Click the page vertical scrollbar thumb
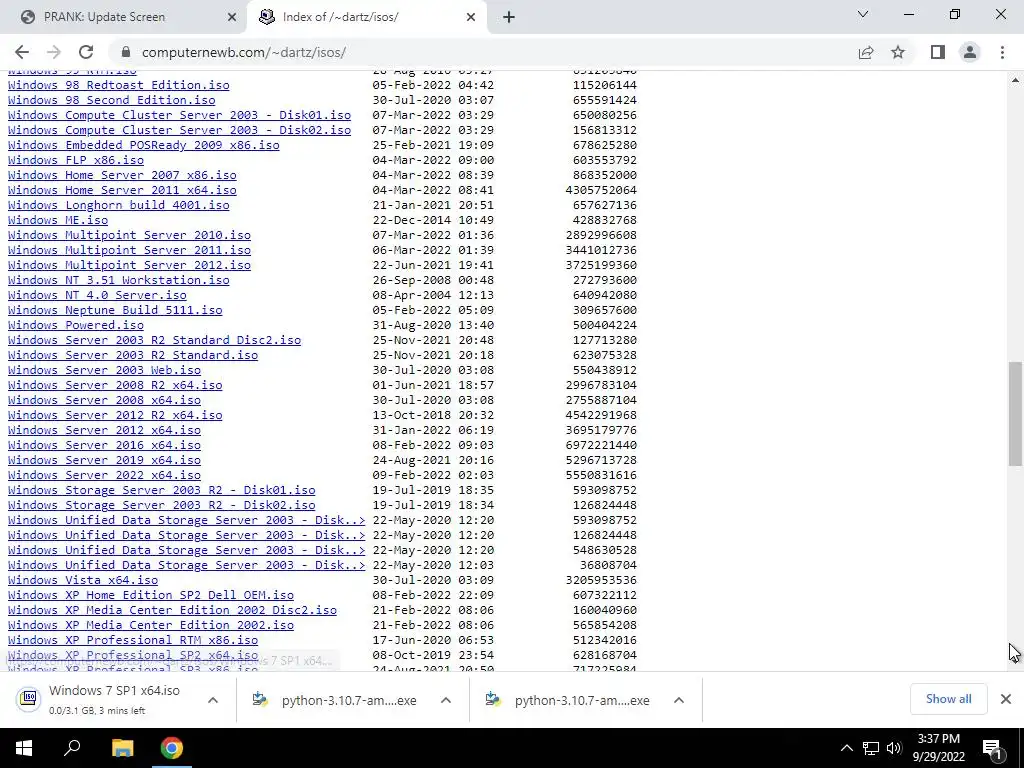This screenshot has width=1024, height=768. [x=1015, y=413]
